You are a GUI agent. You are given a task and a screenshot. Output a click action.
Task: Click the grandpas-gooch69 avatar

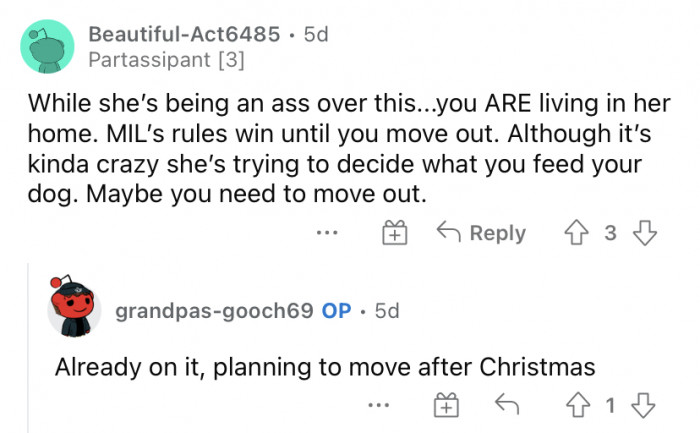click(x=75, y=310)
